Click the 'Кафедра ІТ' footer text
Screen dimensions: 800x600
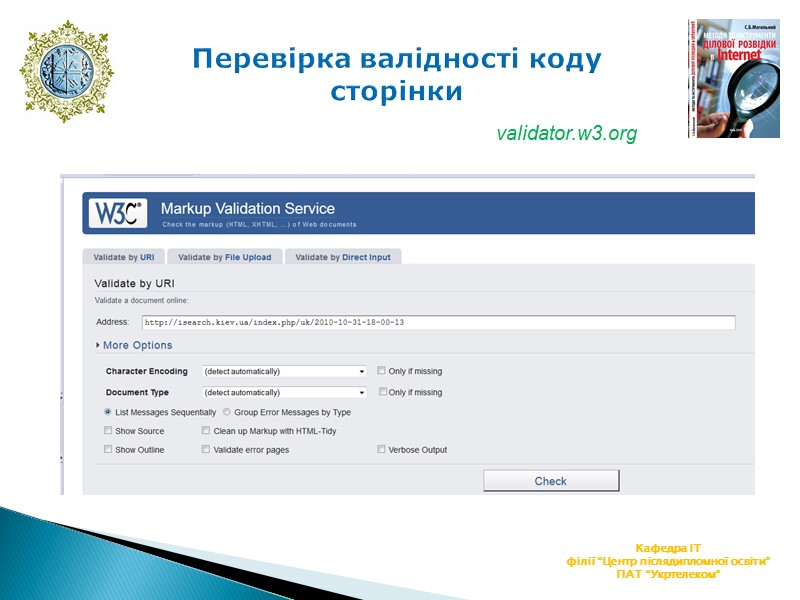[668, 548]
